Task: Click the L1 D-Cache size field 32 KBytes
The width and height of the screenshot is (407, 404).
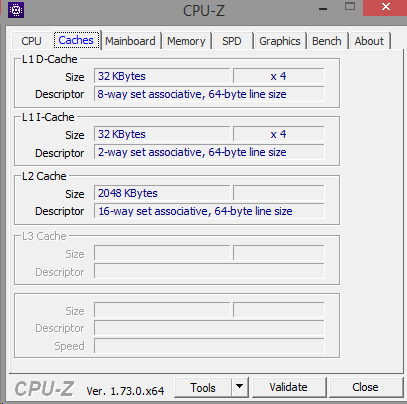Action: (162, 76)
